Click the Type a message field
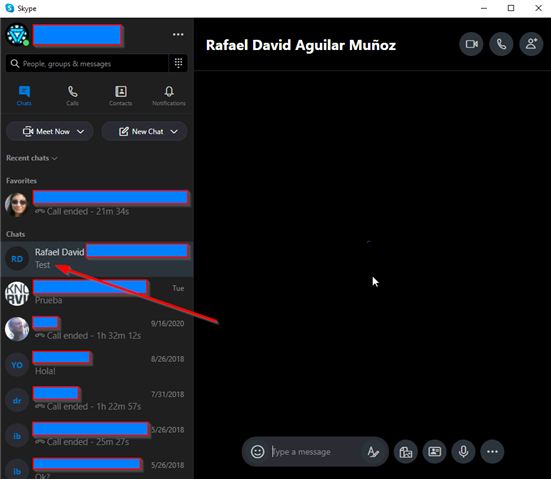The image size is (551, 479). click(316, 452)
